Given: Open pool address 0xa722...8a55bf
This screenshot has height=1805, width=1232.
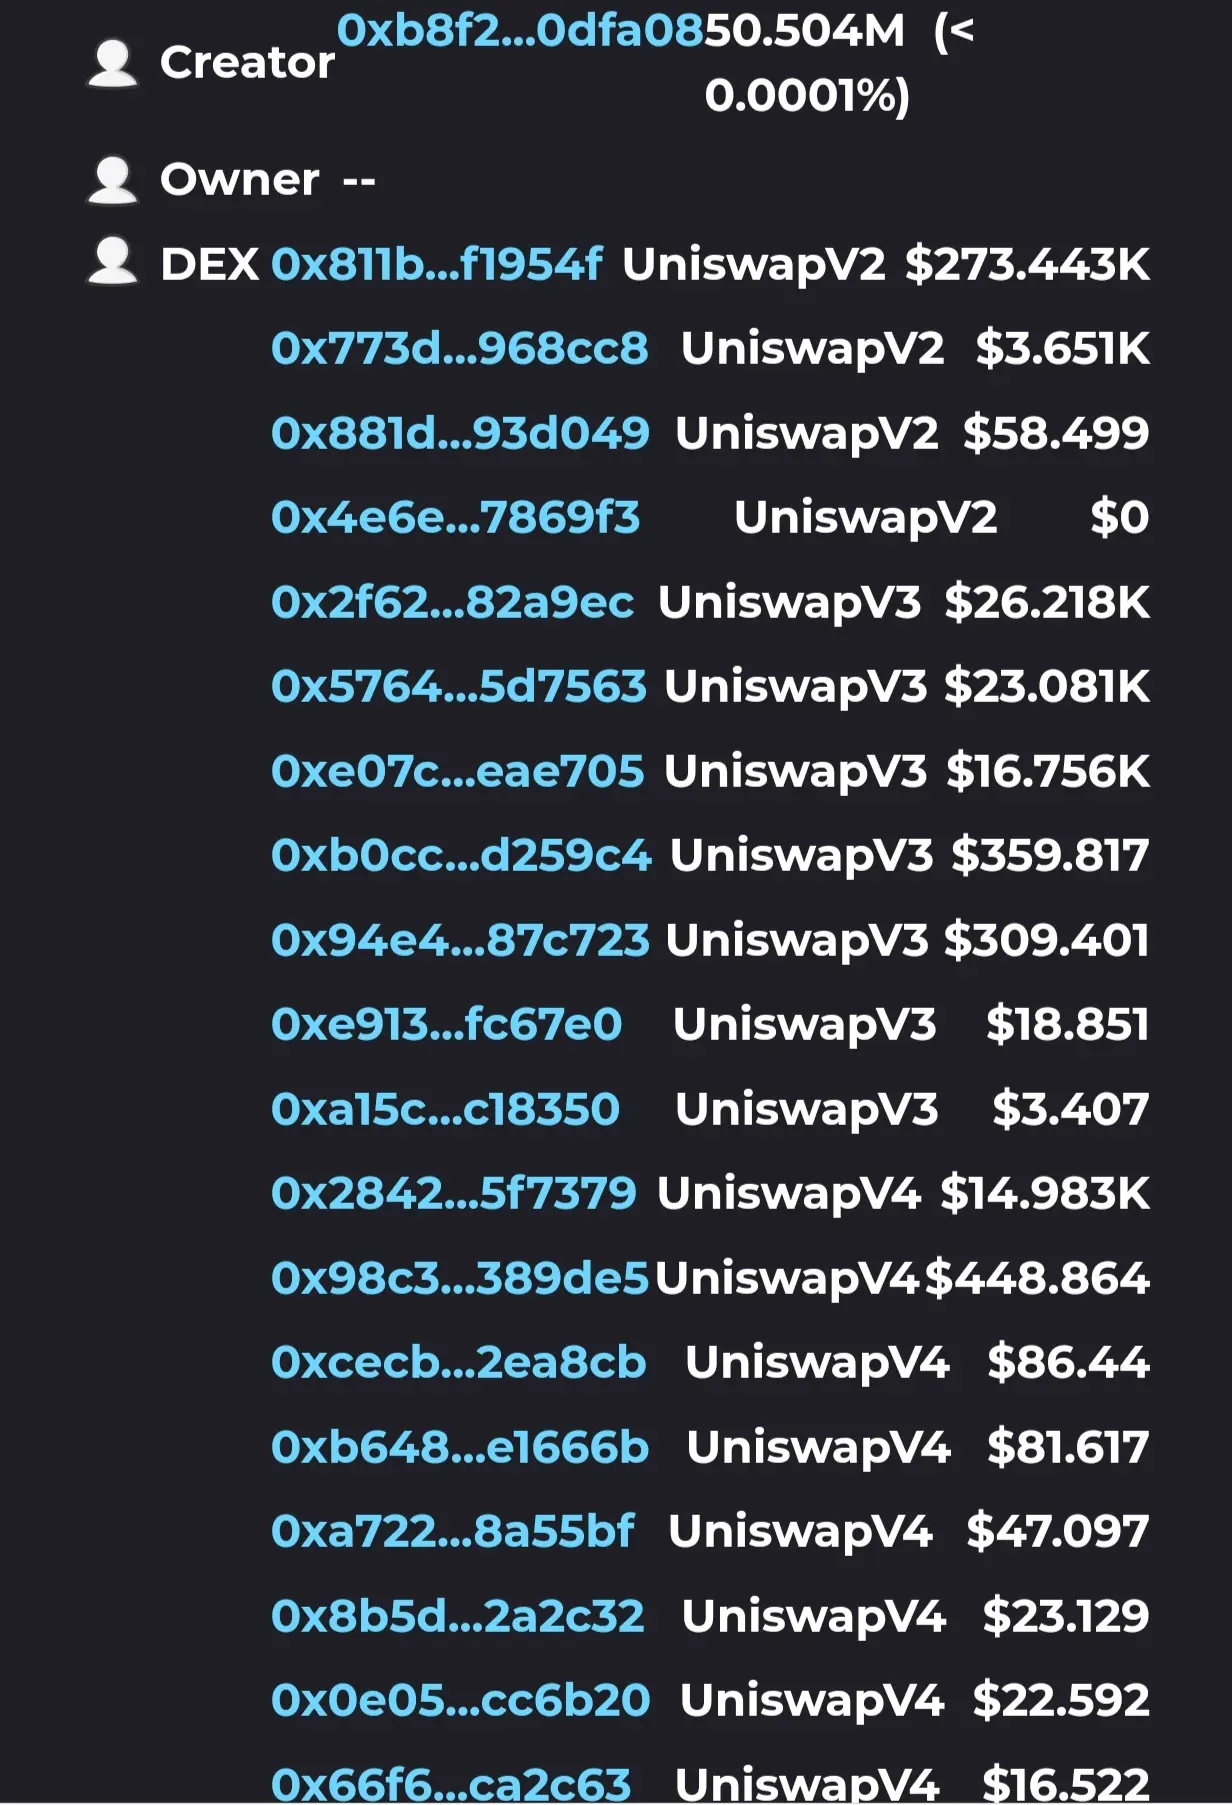Looking at the screenshot, I should (x=453, y=1532).
